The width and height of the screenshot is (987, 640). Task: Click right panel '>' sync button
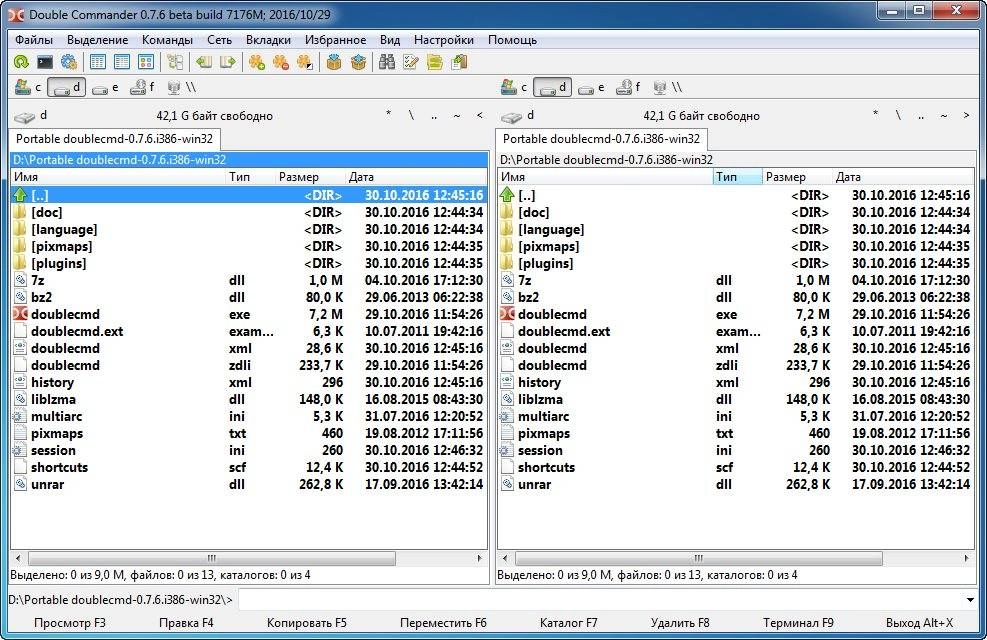(966, 115)
